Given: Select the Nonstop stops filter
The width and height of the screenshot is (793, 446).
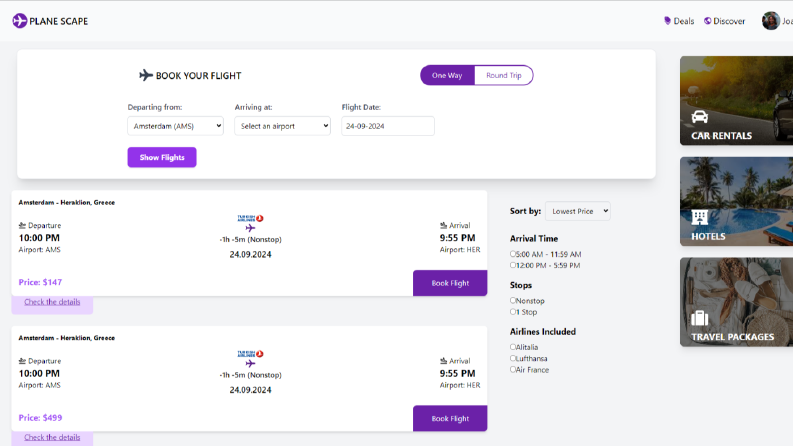Looking at the screenshot, I should 513,300.
